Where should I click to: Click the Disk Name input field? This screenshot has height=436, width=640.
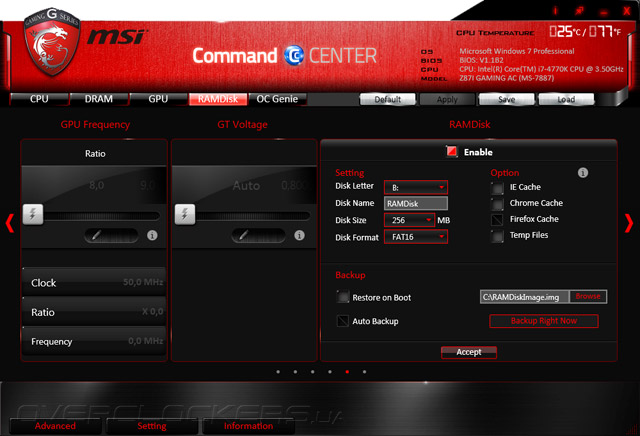(416, 203)
